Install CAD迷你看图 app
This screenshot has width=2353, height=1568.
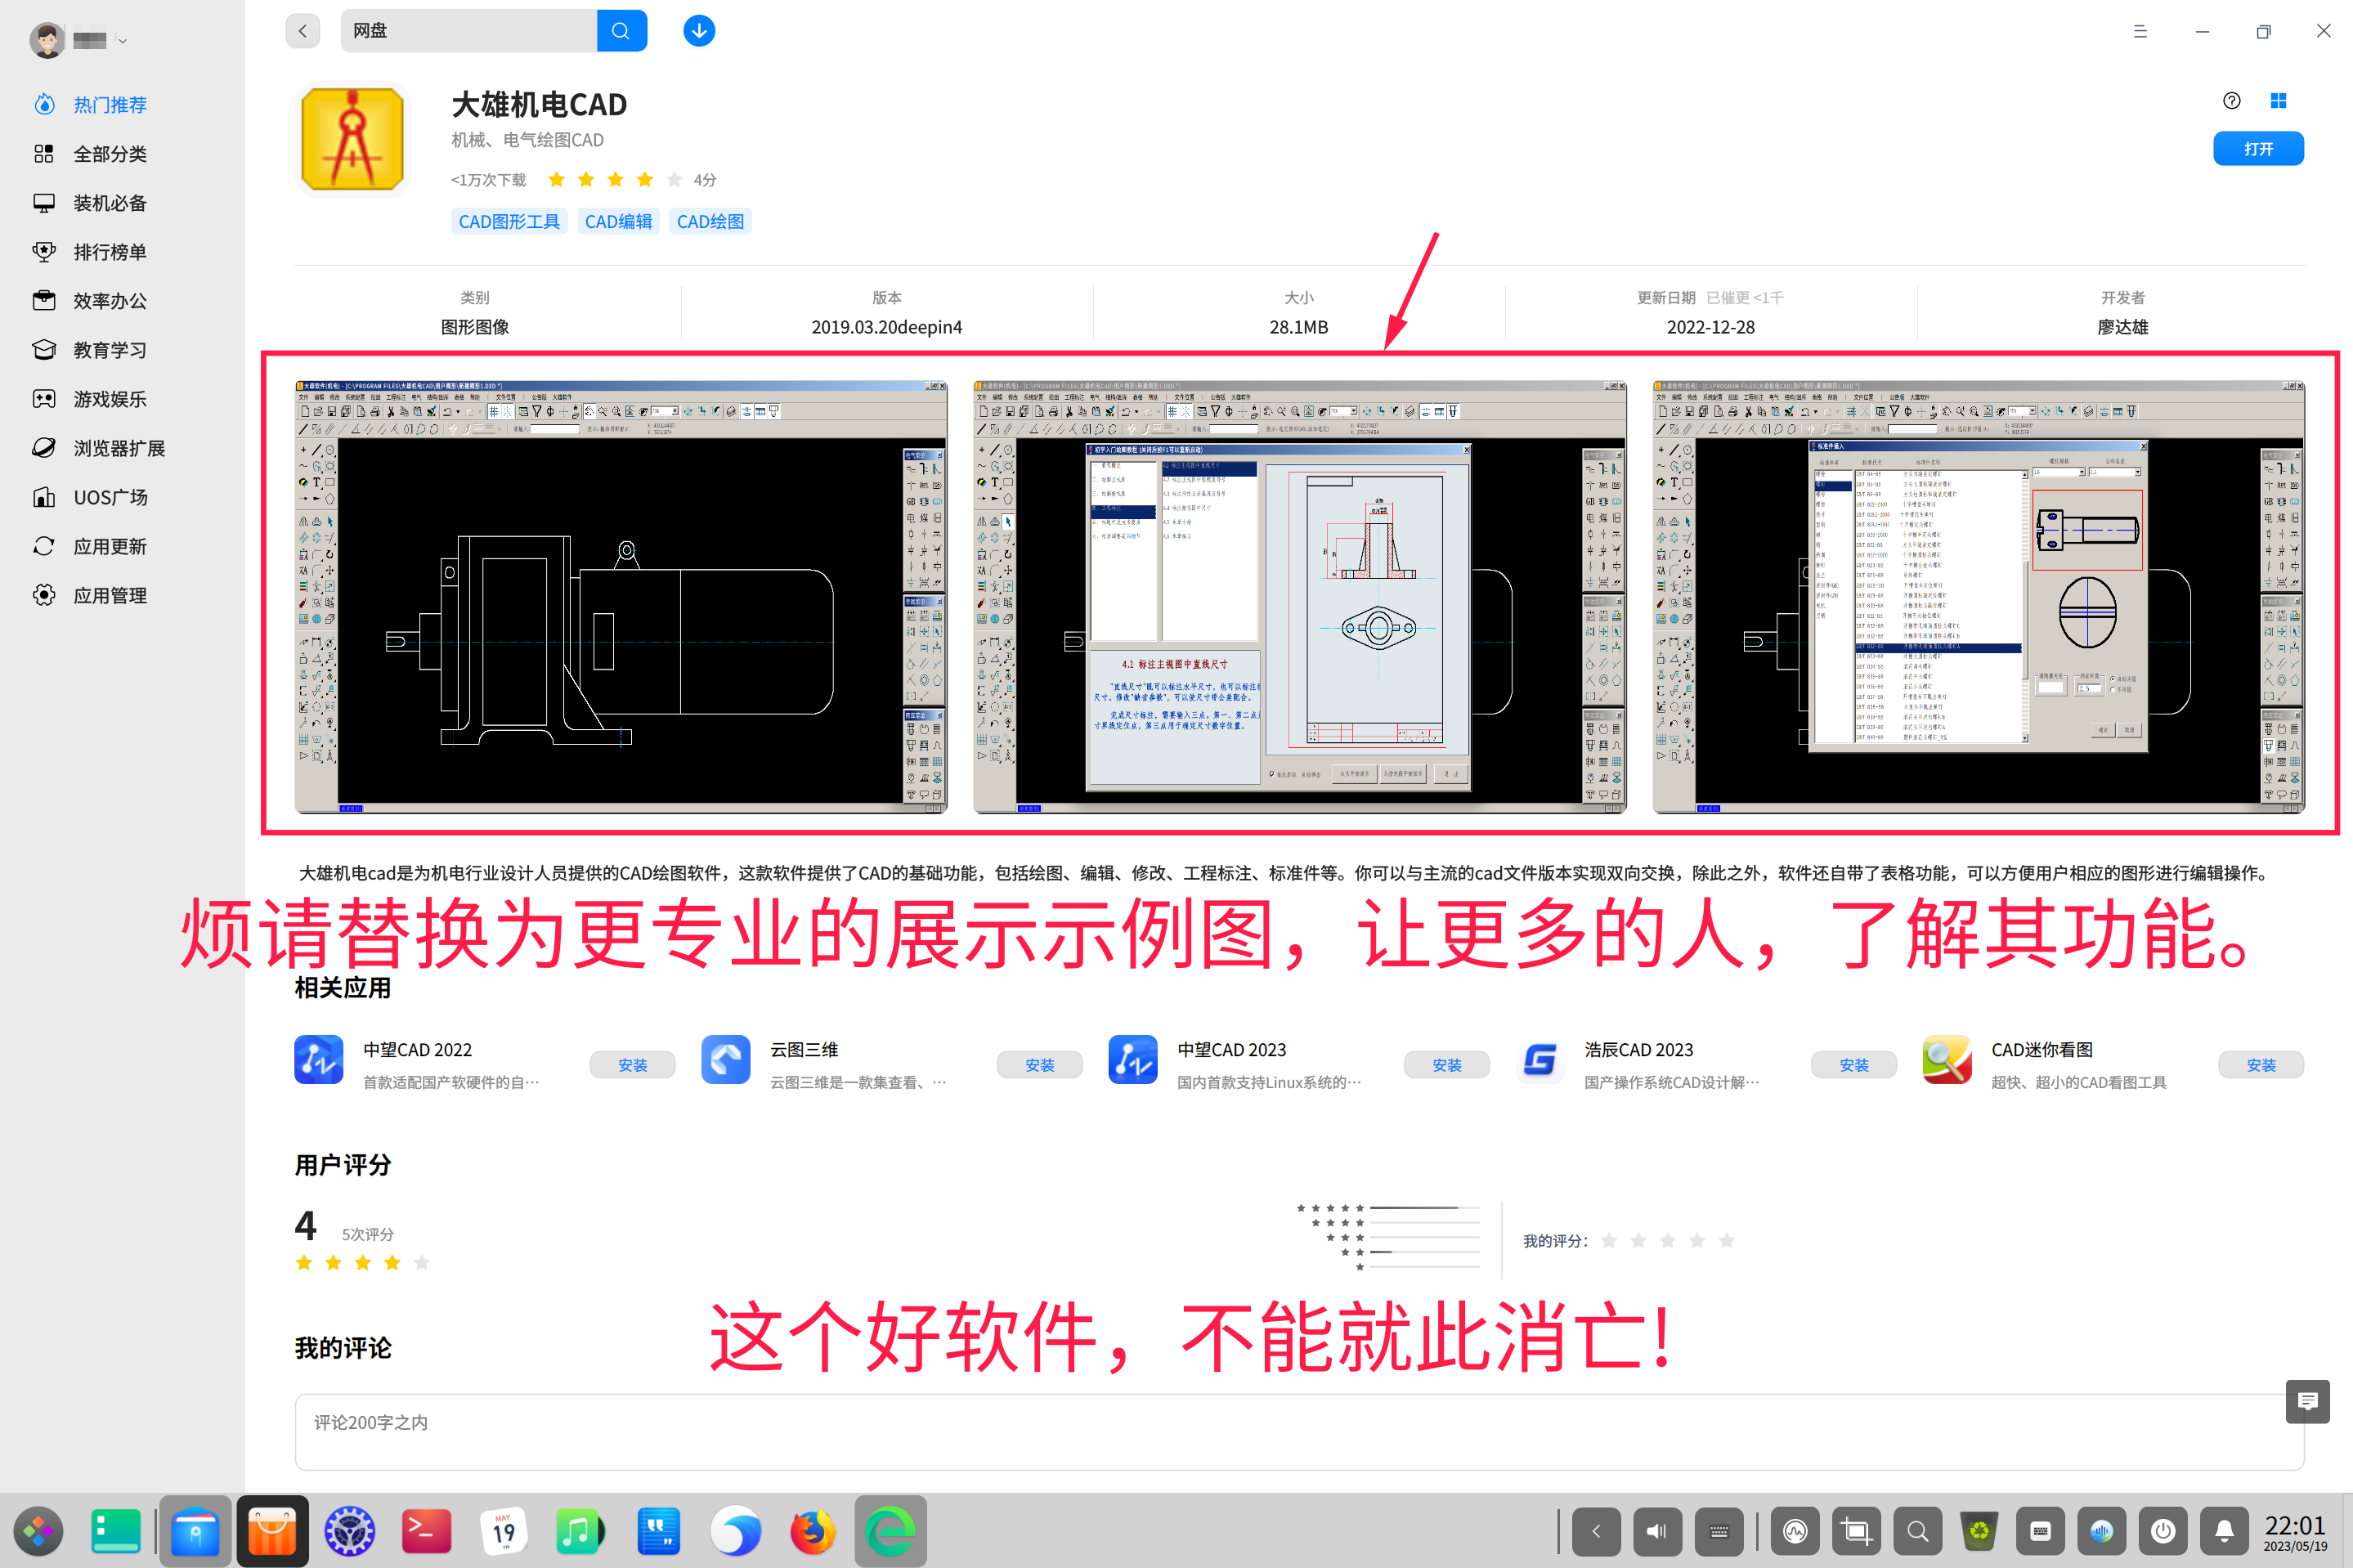(x=2260, y=1065)
